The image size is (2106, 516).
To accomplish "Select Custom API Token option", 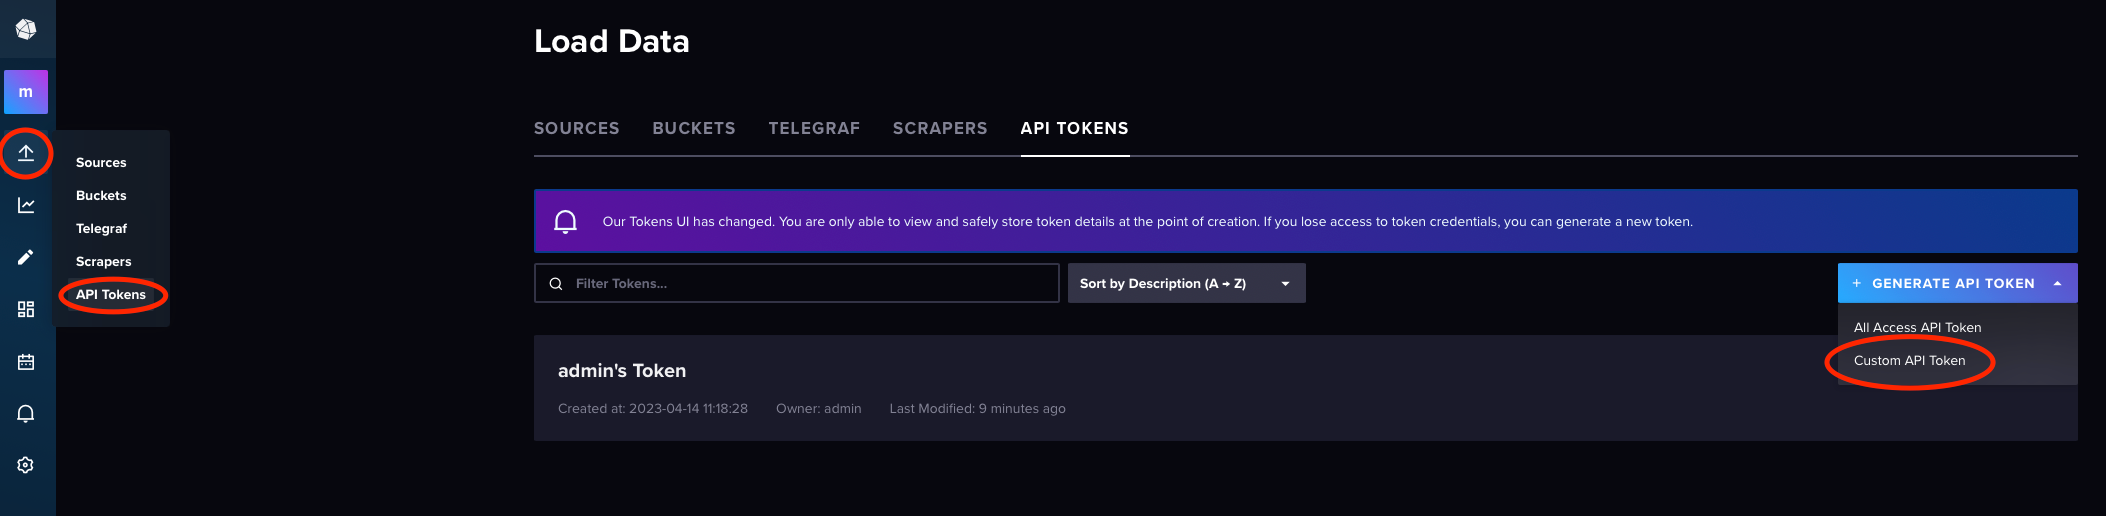I will tap(1909, 360).
